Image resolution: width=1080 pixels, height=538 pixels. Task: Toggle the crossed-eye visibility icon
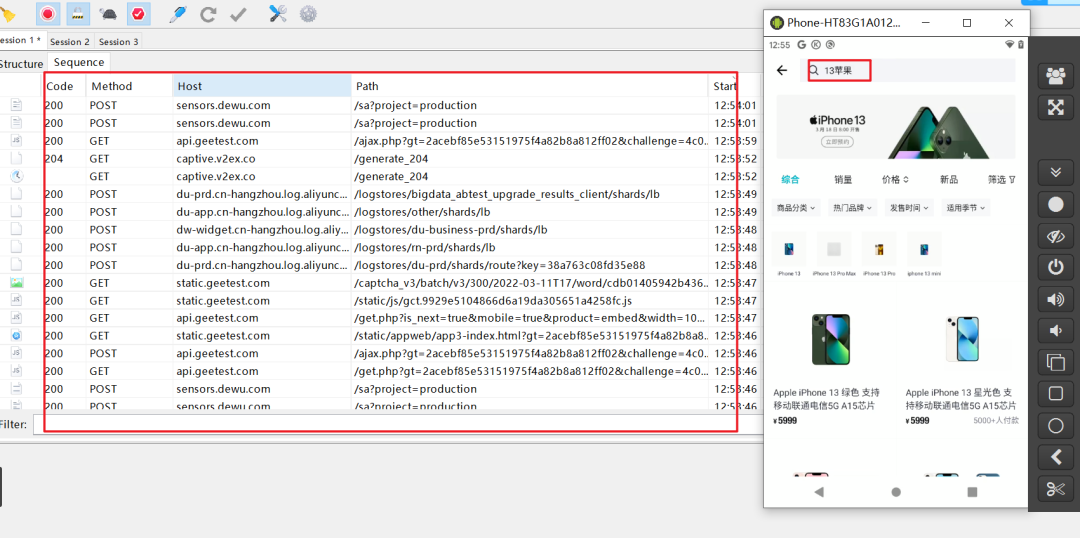[x=1055, y=236]
